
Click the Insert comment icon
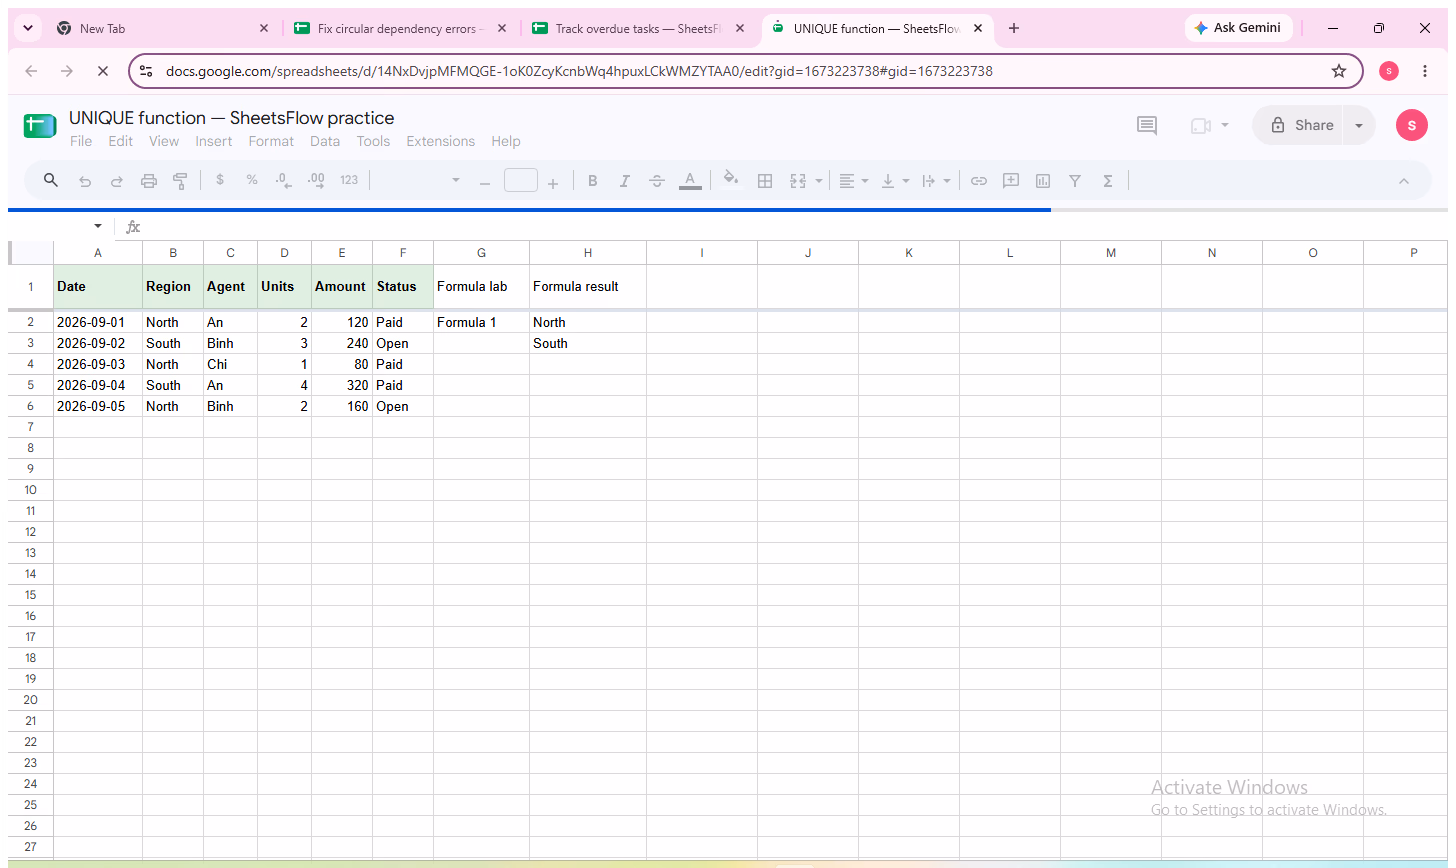click(1011, 181)
